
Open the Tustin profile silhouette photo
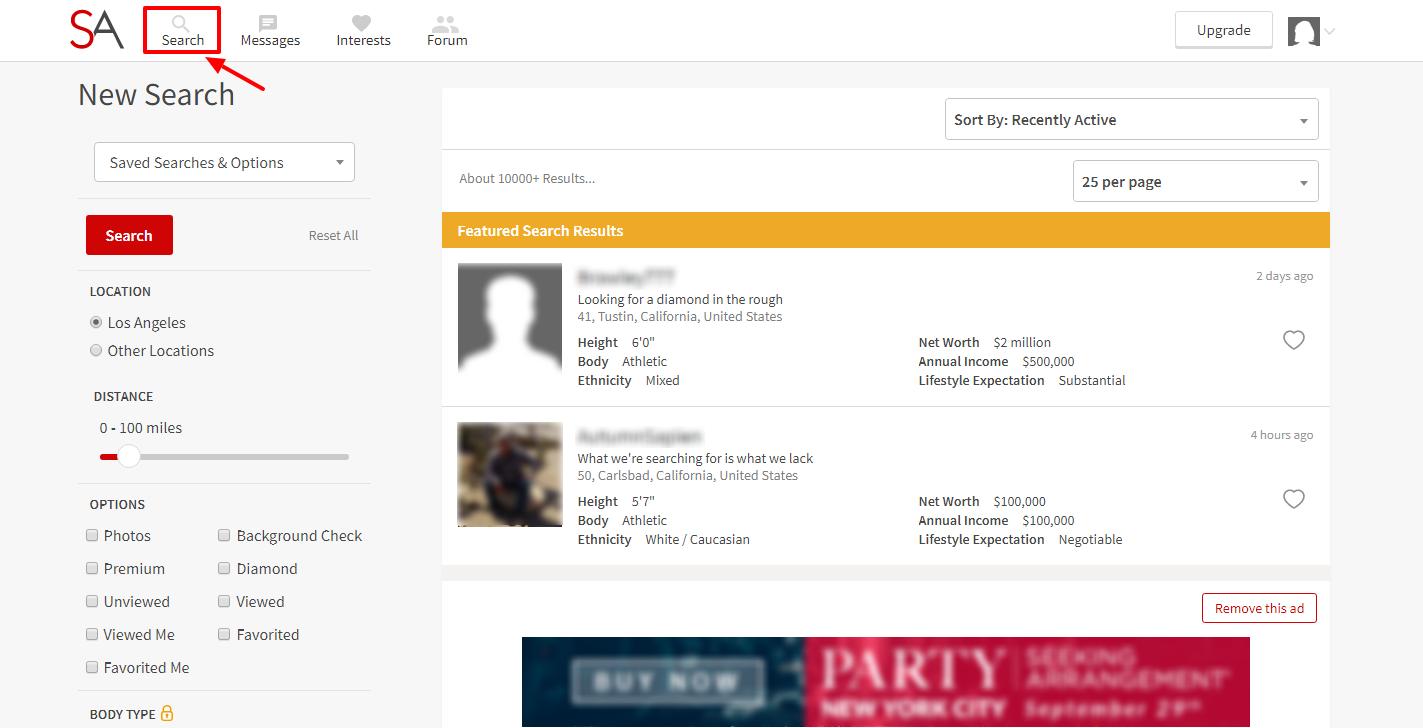[510, 316]
